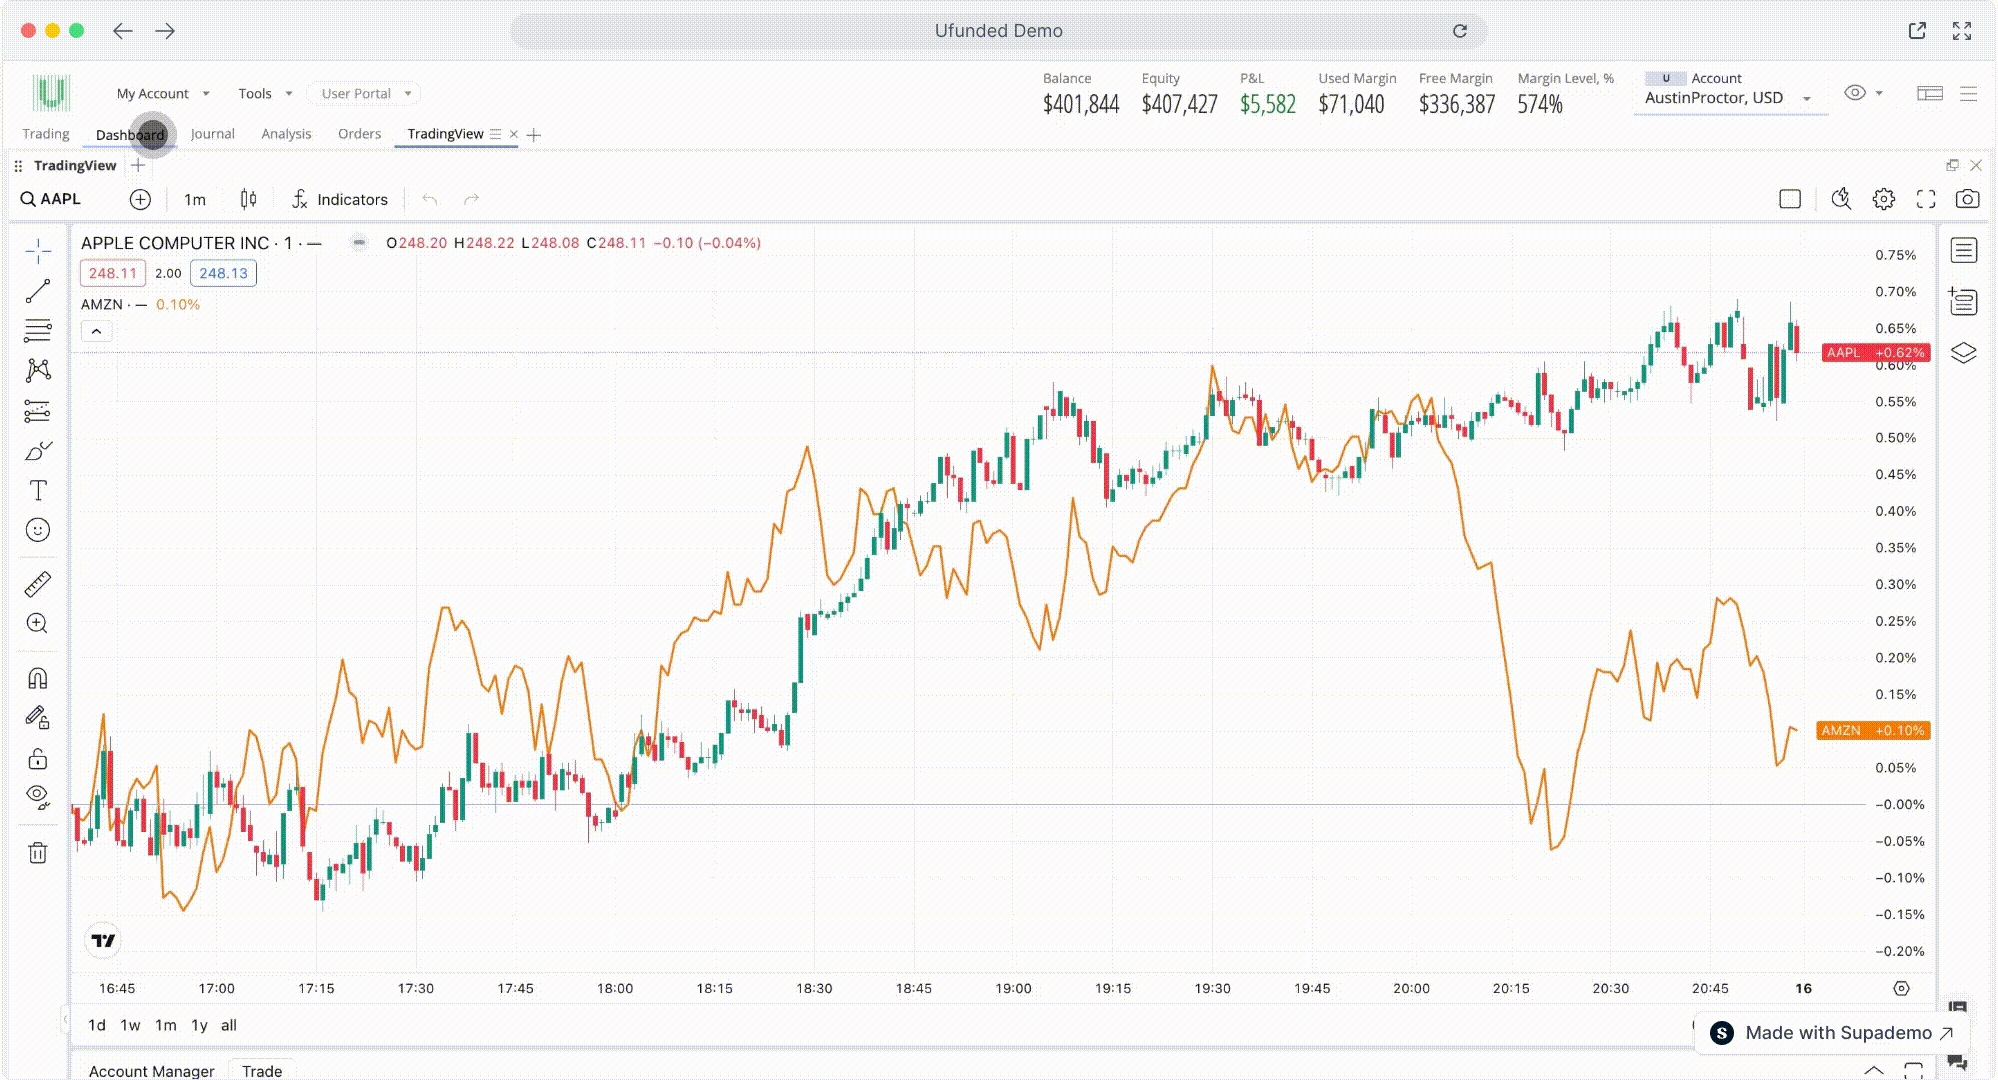Click the trash remove drawings icon
Screen dimensions: 1998x1080
(x=38, y=853)
